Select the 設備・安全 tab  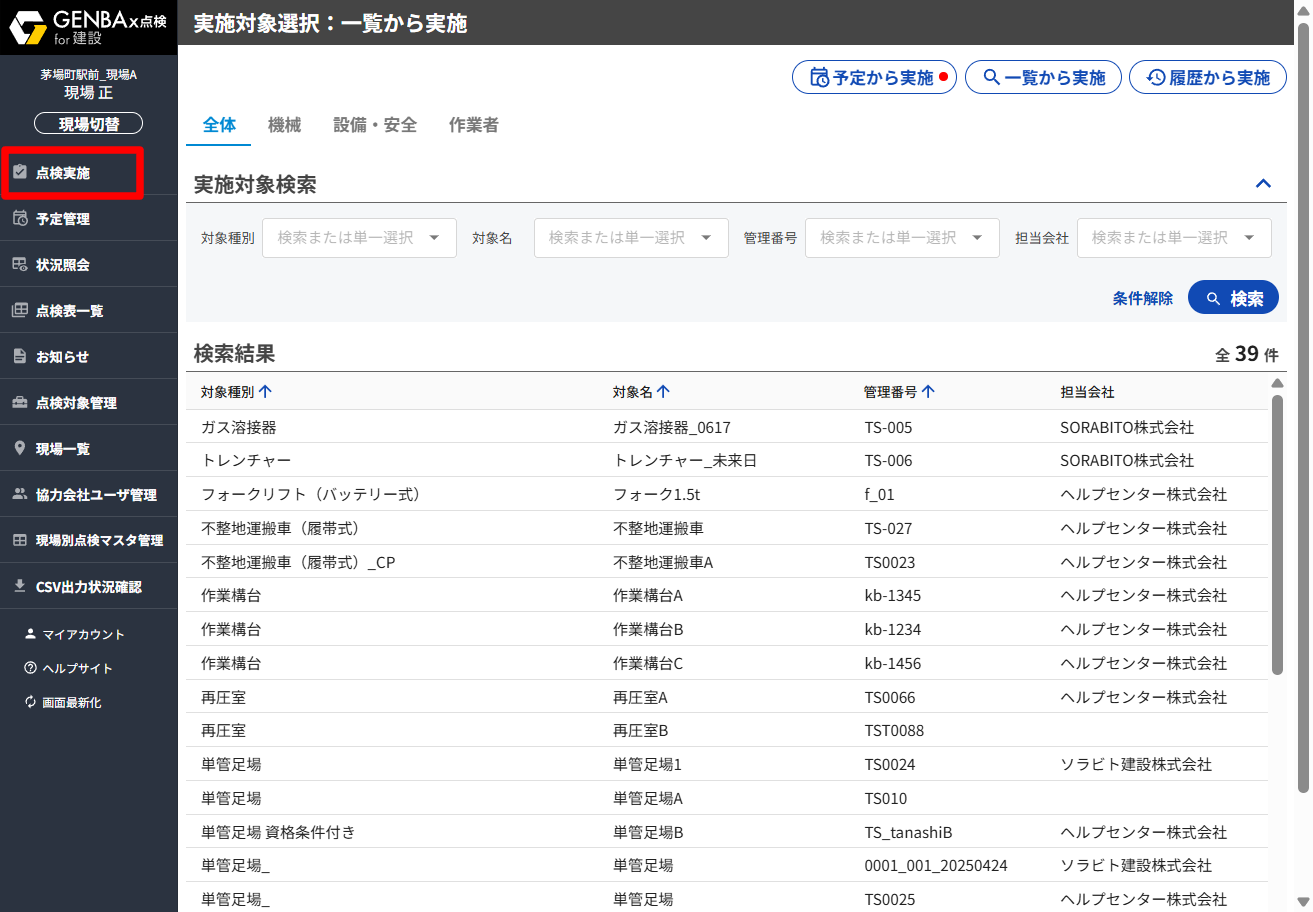pyautogui.click(x=375, y=126)
